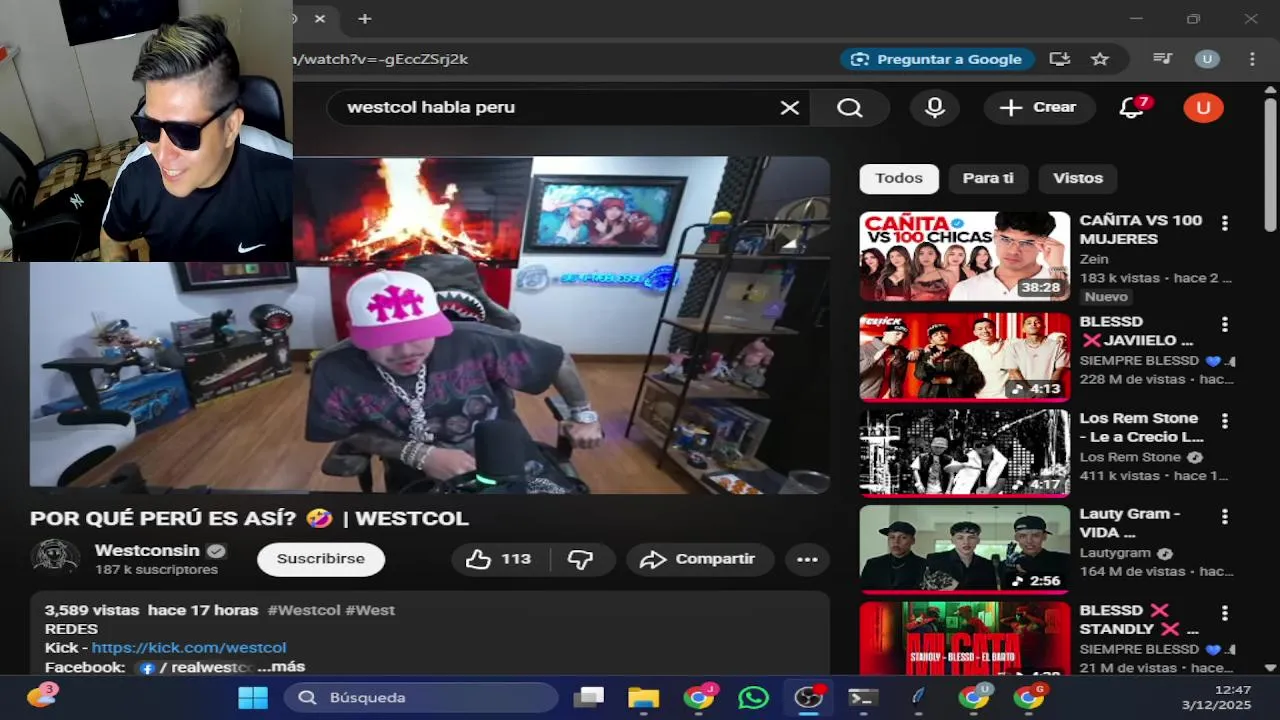Dislike the Westcol video
The image size is (1280, 720).
[x=581, y=559]
